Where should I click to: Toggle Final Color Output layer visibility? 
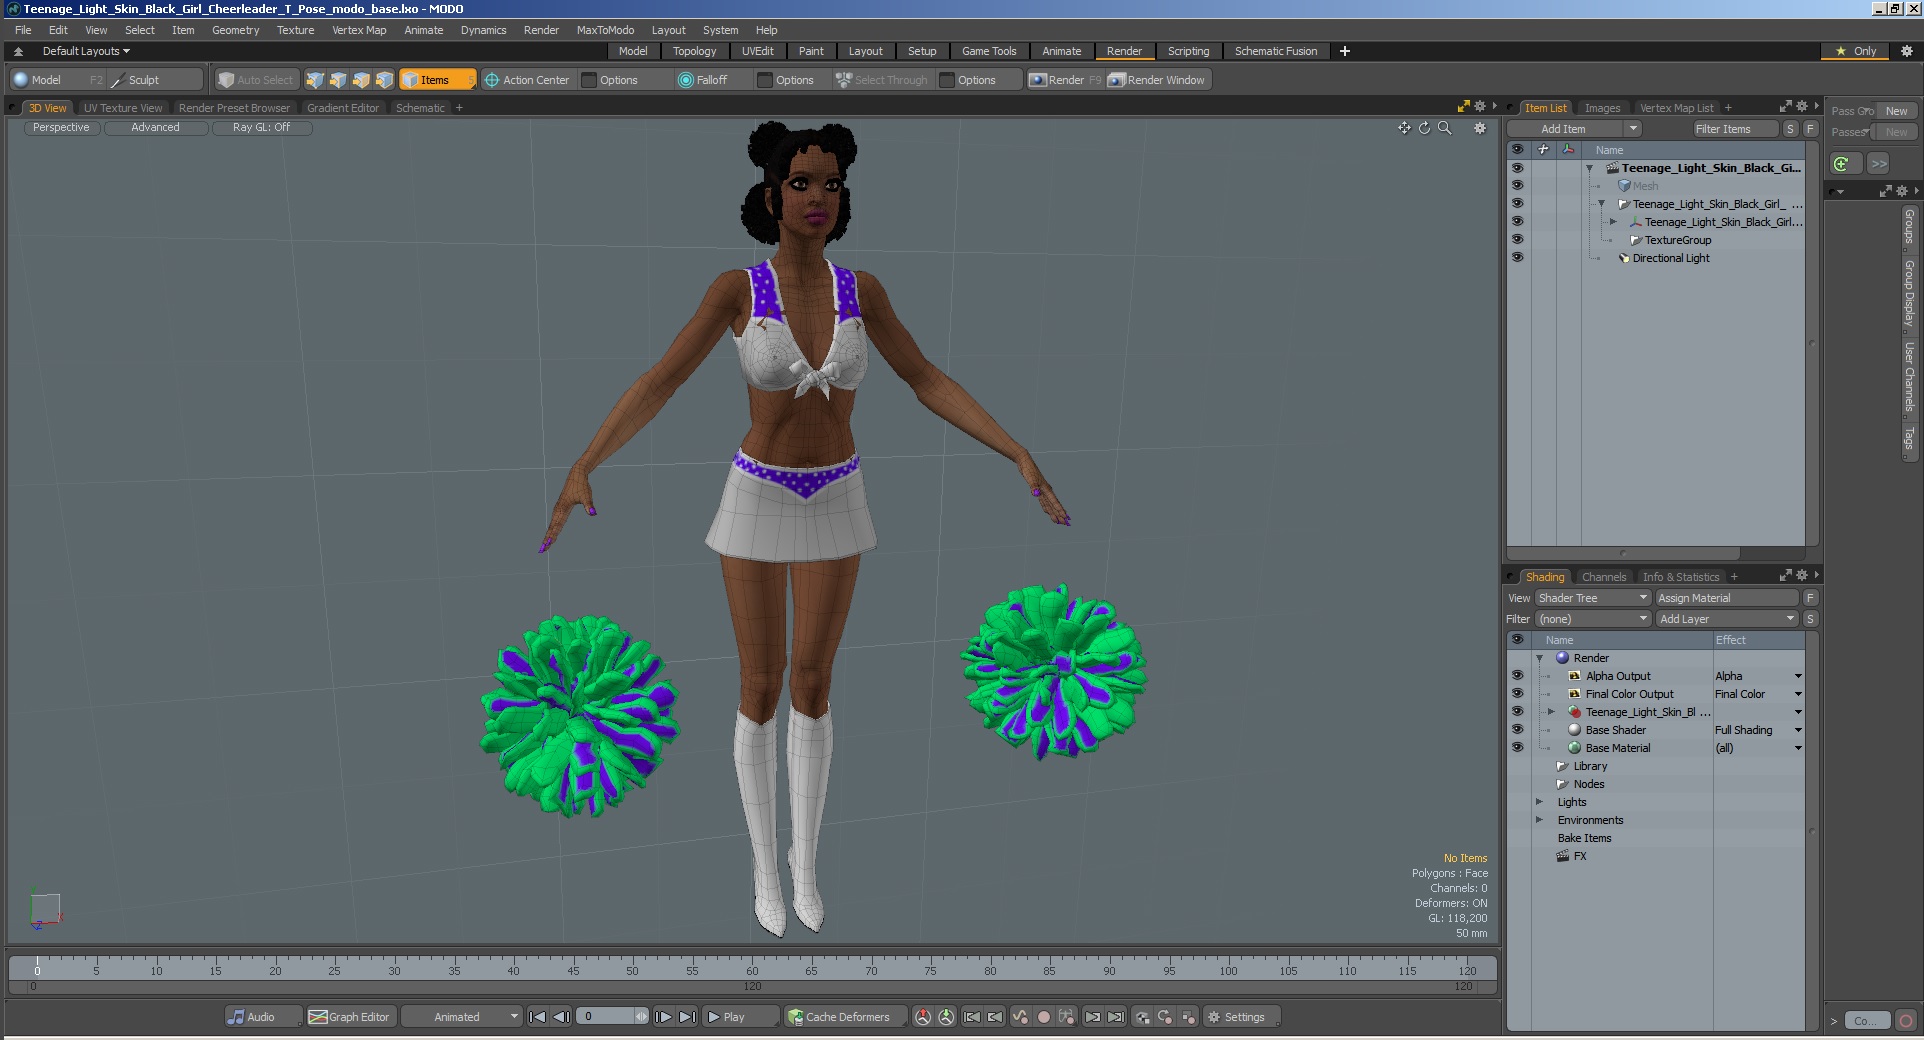click(x=1517, y=694)
